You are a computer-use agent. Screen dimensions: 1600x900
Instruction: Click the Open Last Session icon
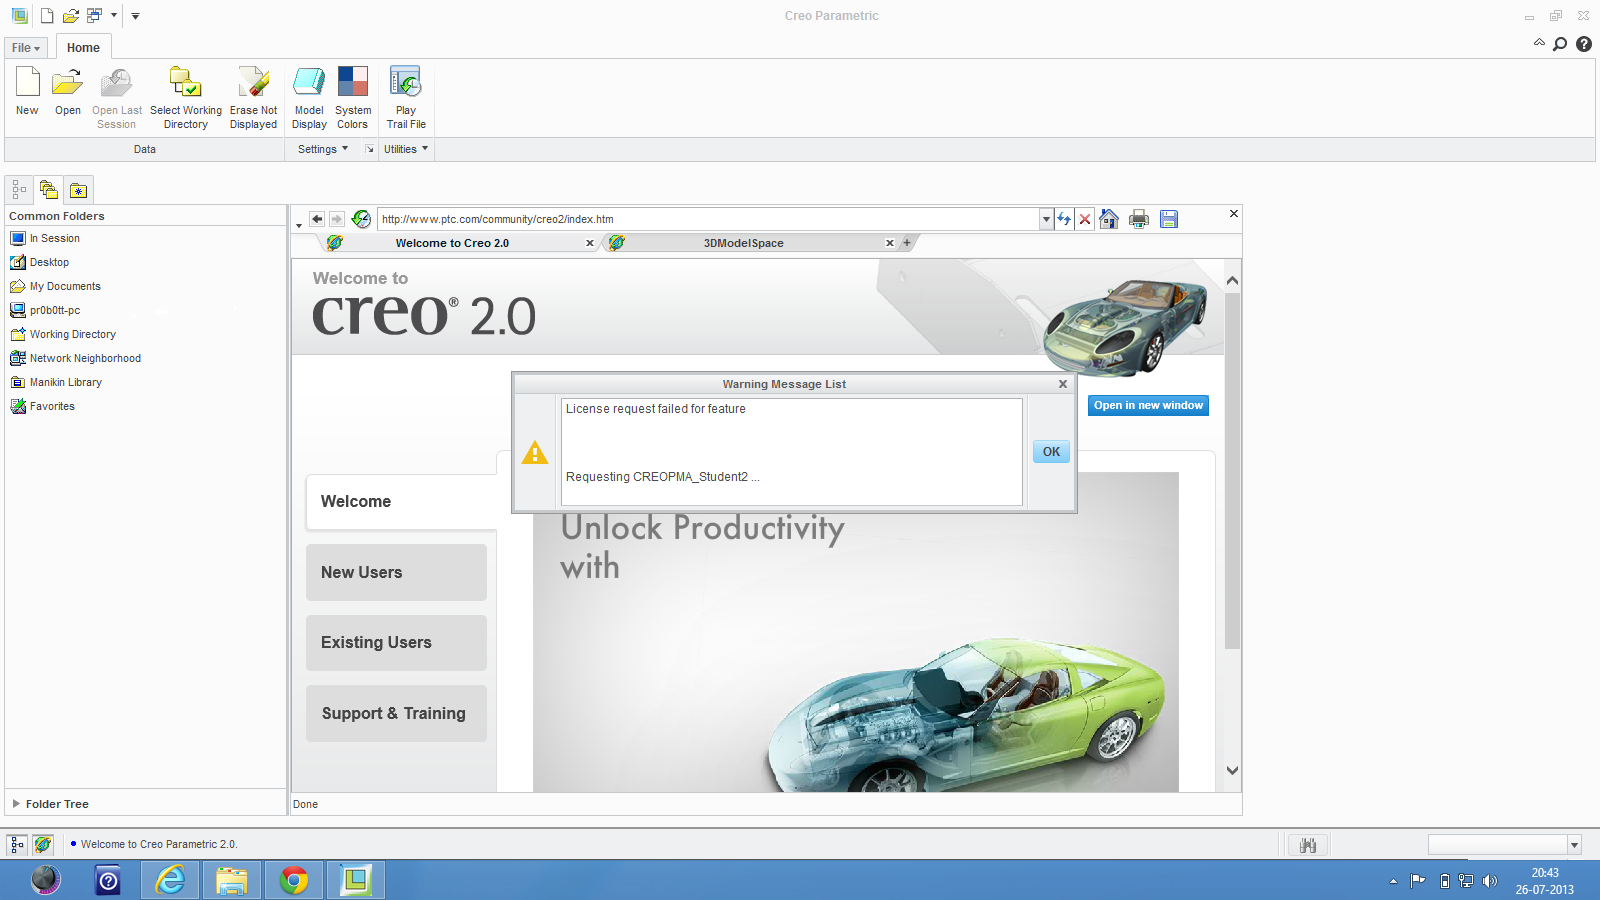point(117,97)
